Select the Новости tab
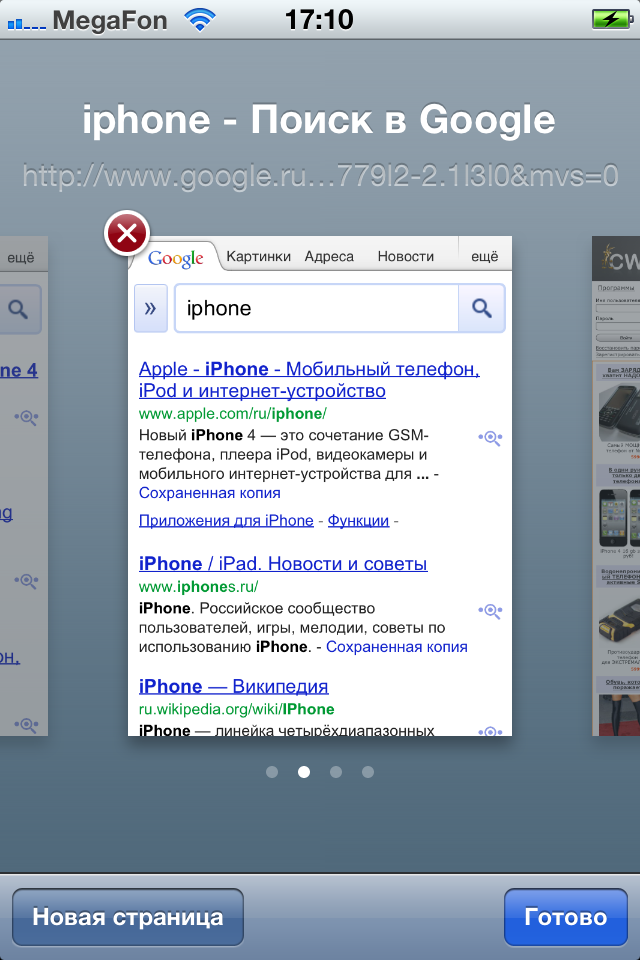This screenshot has height=960, width=640. coord(405,256)
